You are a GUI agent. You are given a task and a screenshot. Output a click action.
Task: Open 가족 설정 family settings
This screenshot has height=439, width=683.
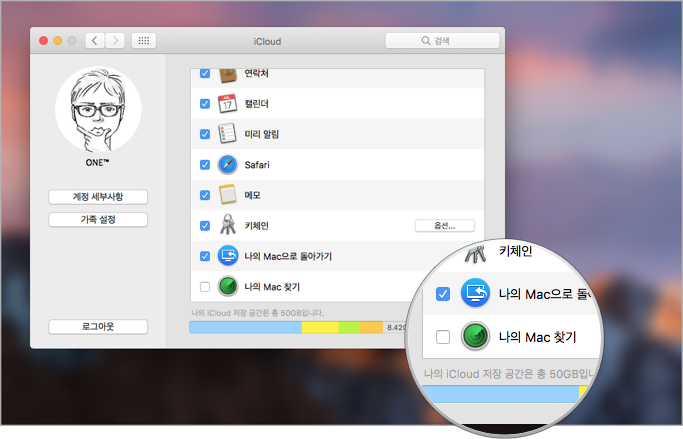[98, 220]
